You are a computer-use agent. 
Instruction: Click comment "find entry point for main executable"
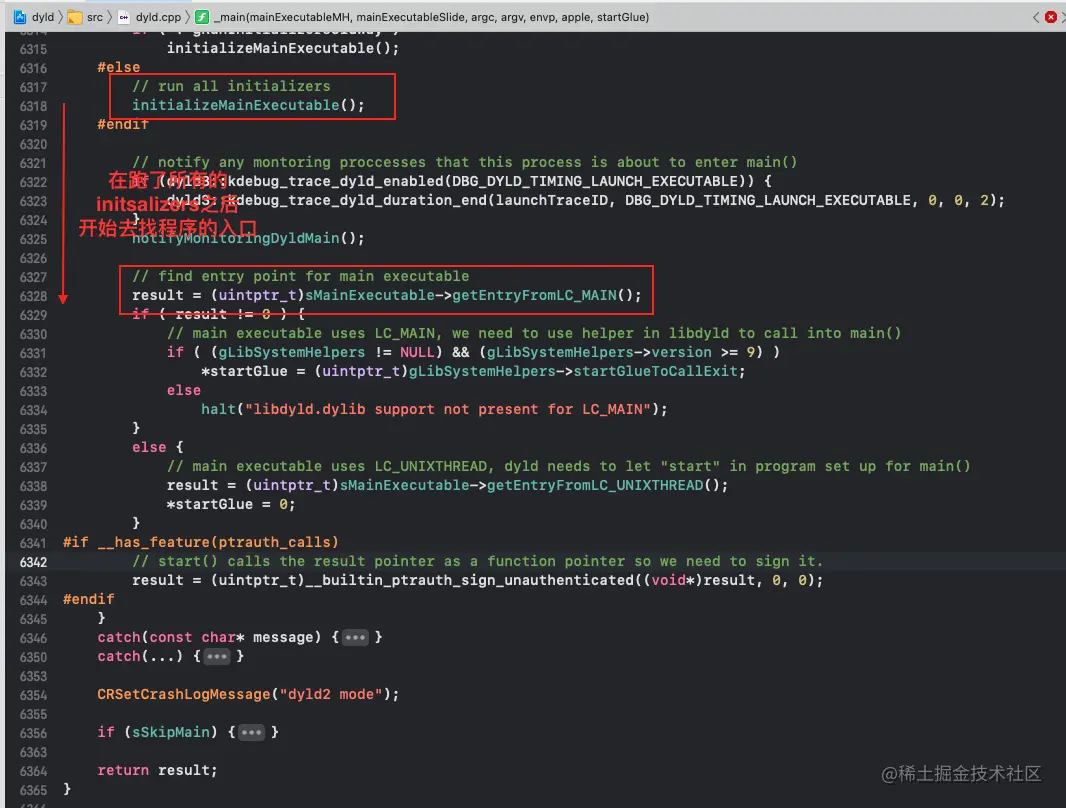300,276
